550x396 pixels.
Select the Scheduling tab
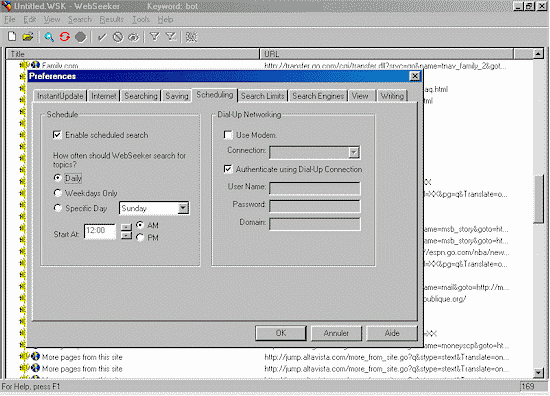215,95
